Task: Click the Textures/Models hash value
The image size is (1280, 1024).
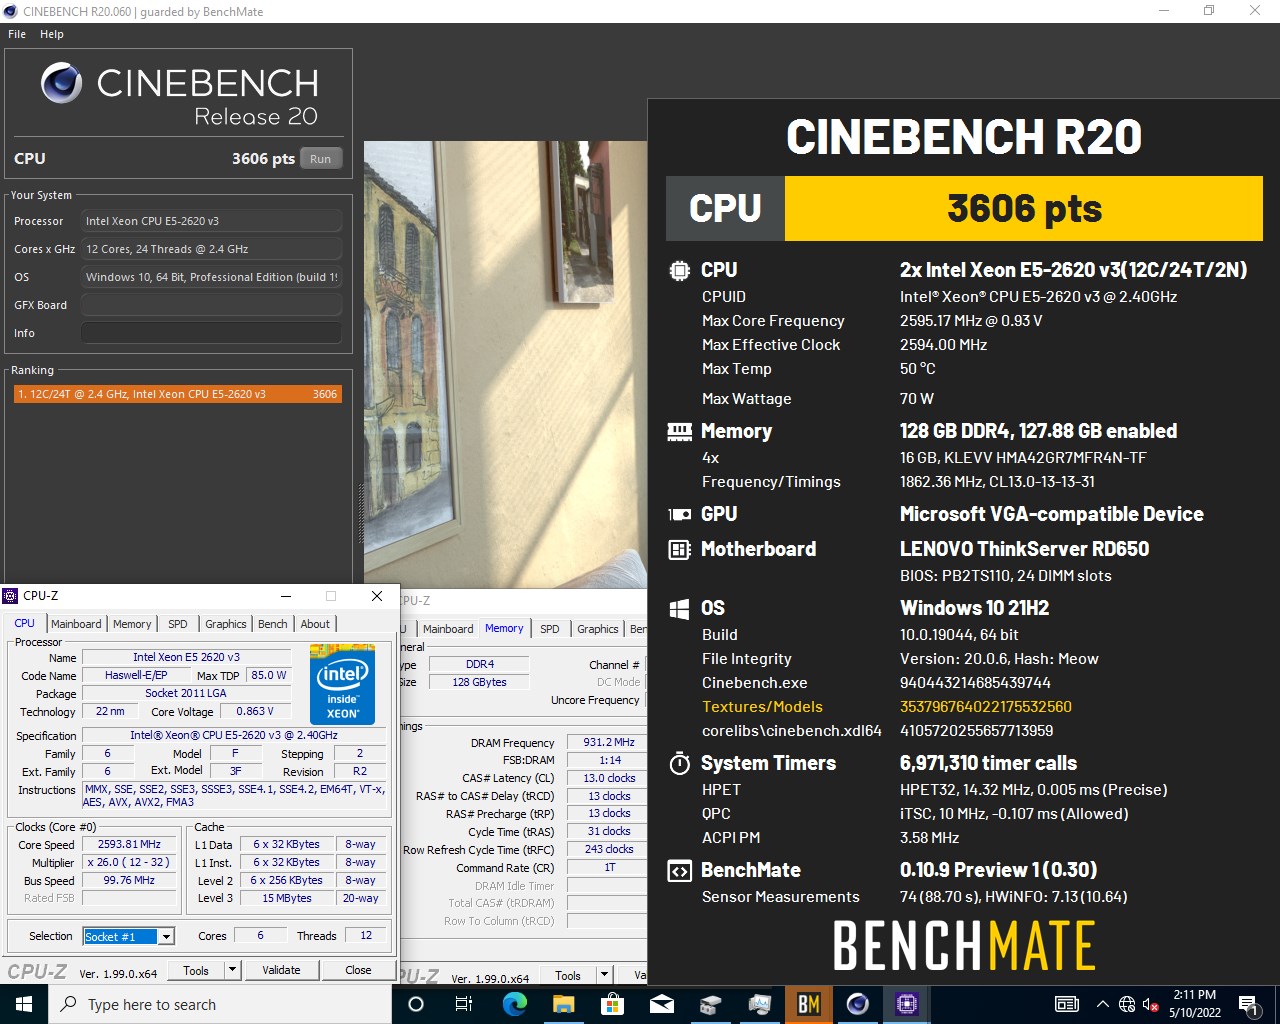Action: (x=986, y=706)
